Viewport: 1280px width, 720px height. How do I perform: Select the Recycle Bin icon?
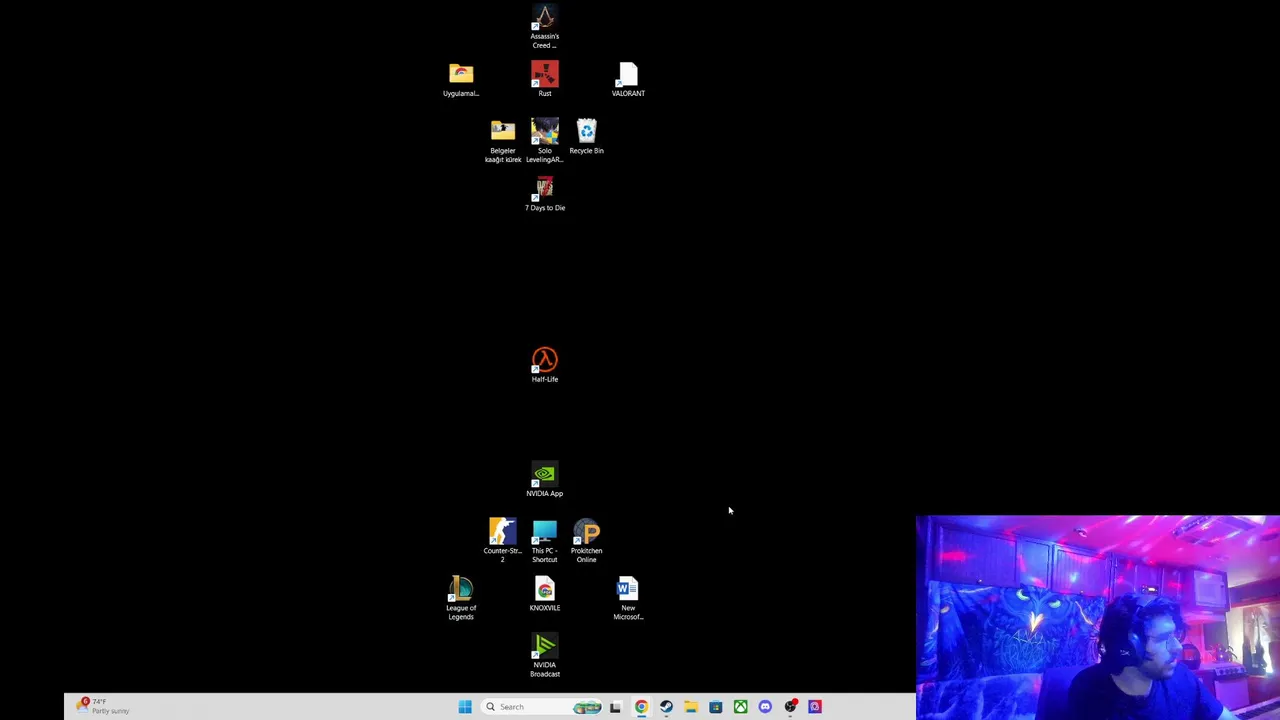pos(586,137)
